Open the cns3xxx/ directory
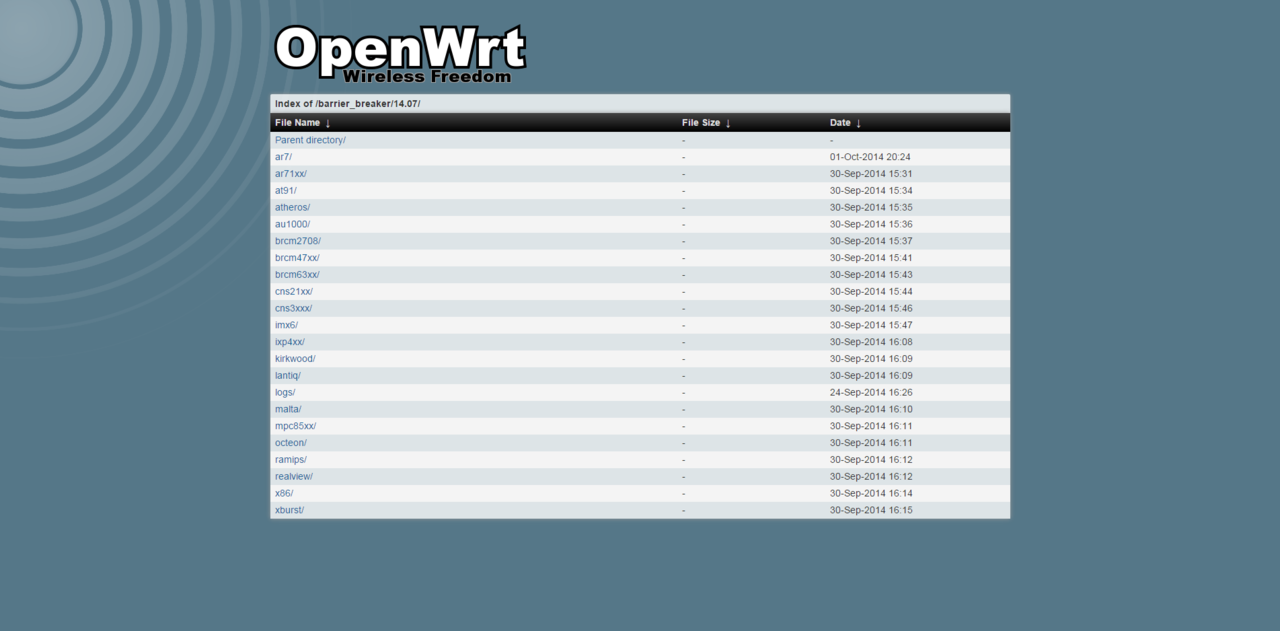Screen dimensions: 1280x631 (293, 309)
